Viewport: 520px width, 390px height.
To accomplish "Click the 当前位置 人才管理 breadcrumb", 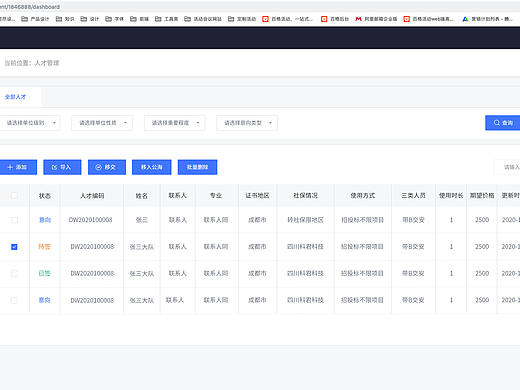I will (32, 63).
